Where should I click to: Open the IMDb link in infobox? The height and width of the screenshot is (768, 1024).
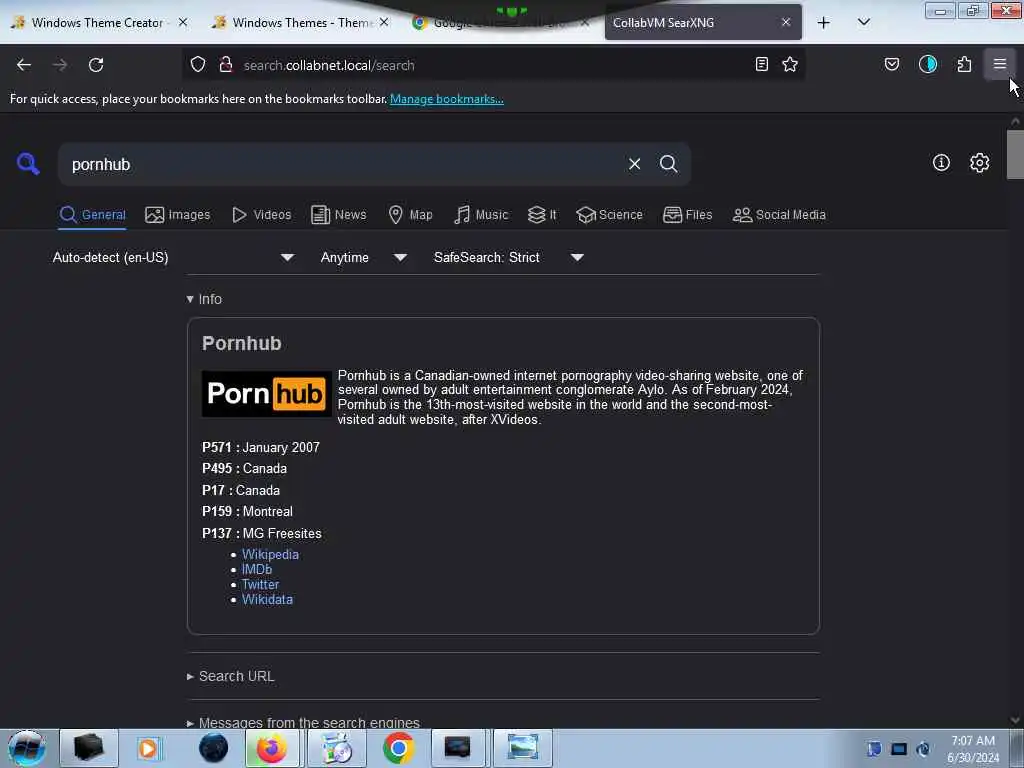(257, 569)
